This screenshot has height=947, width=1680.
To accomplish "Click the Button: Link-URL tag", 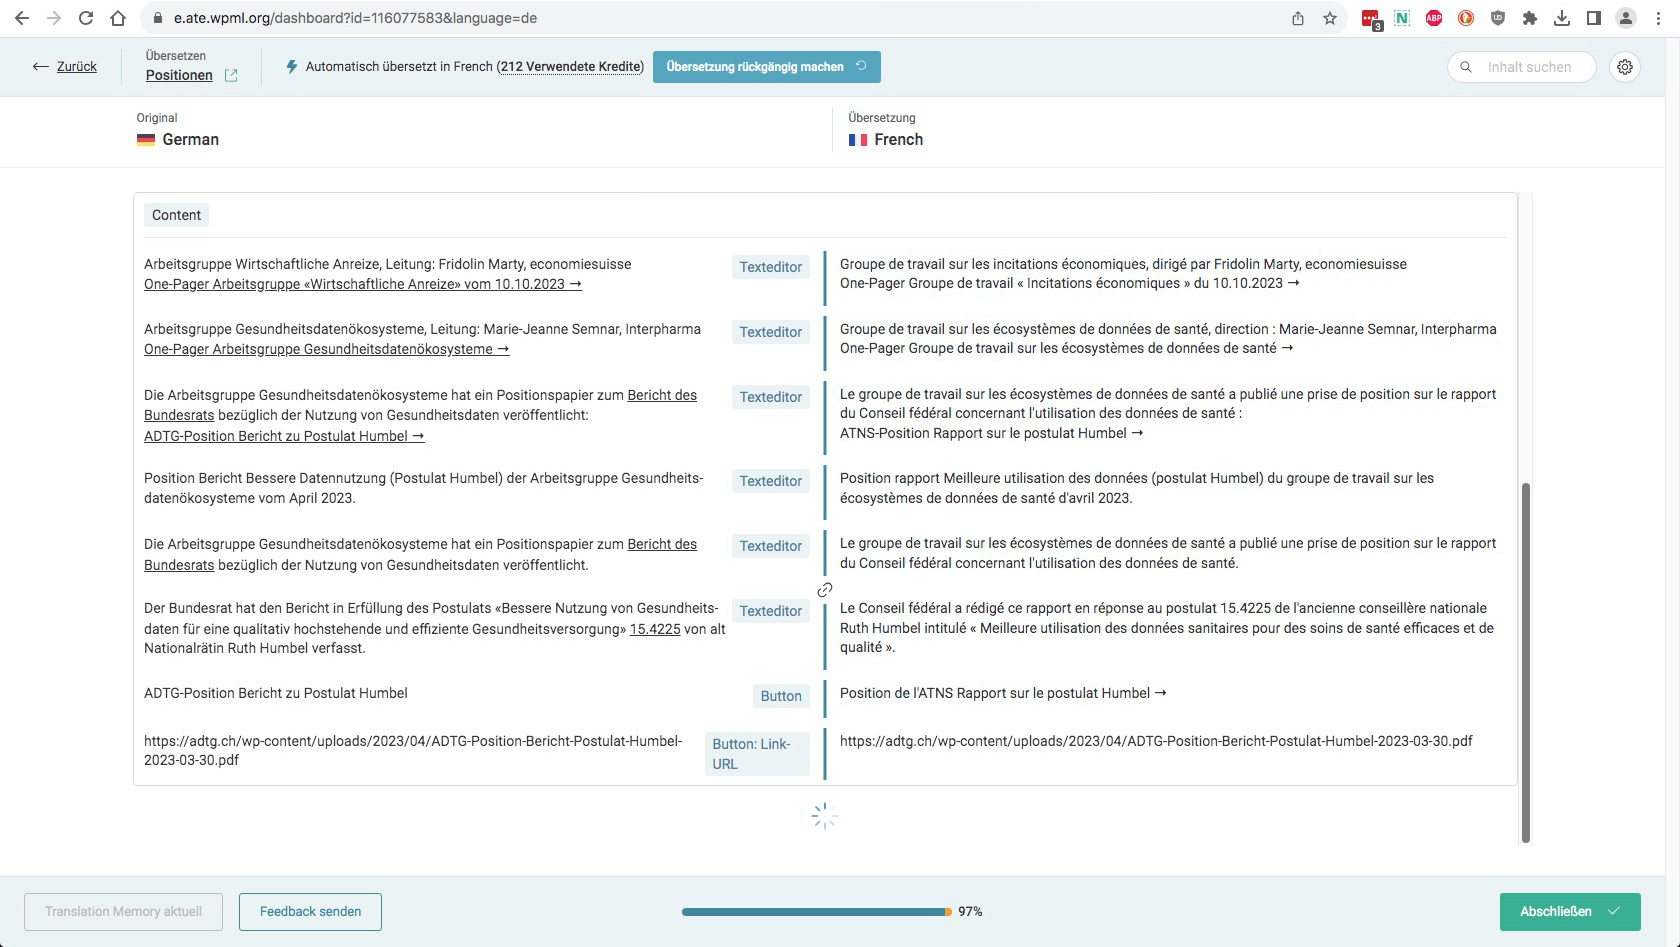I will coord(757,754).
